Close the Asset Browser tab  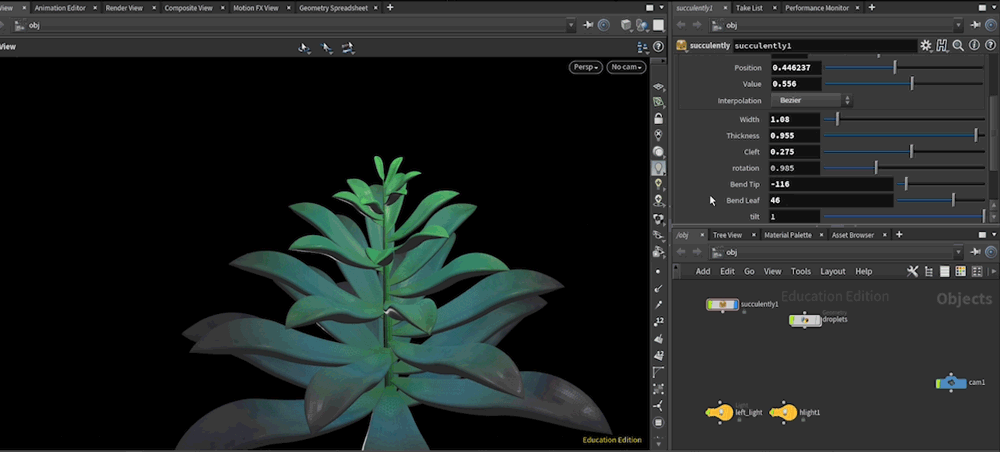click(885, 235)
